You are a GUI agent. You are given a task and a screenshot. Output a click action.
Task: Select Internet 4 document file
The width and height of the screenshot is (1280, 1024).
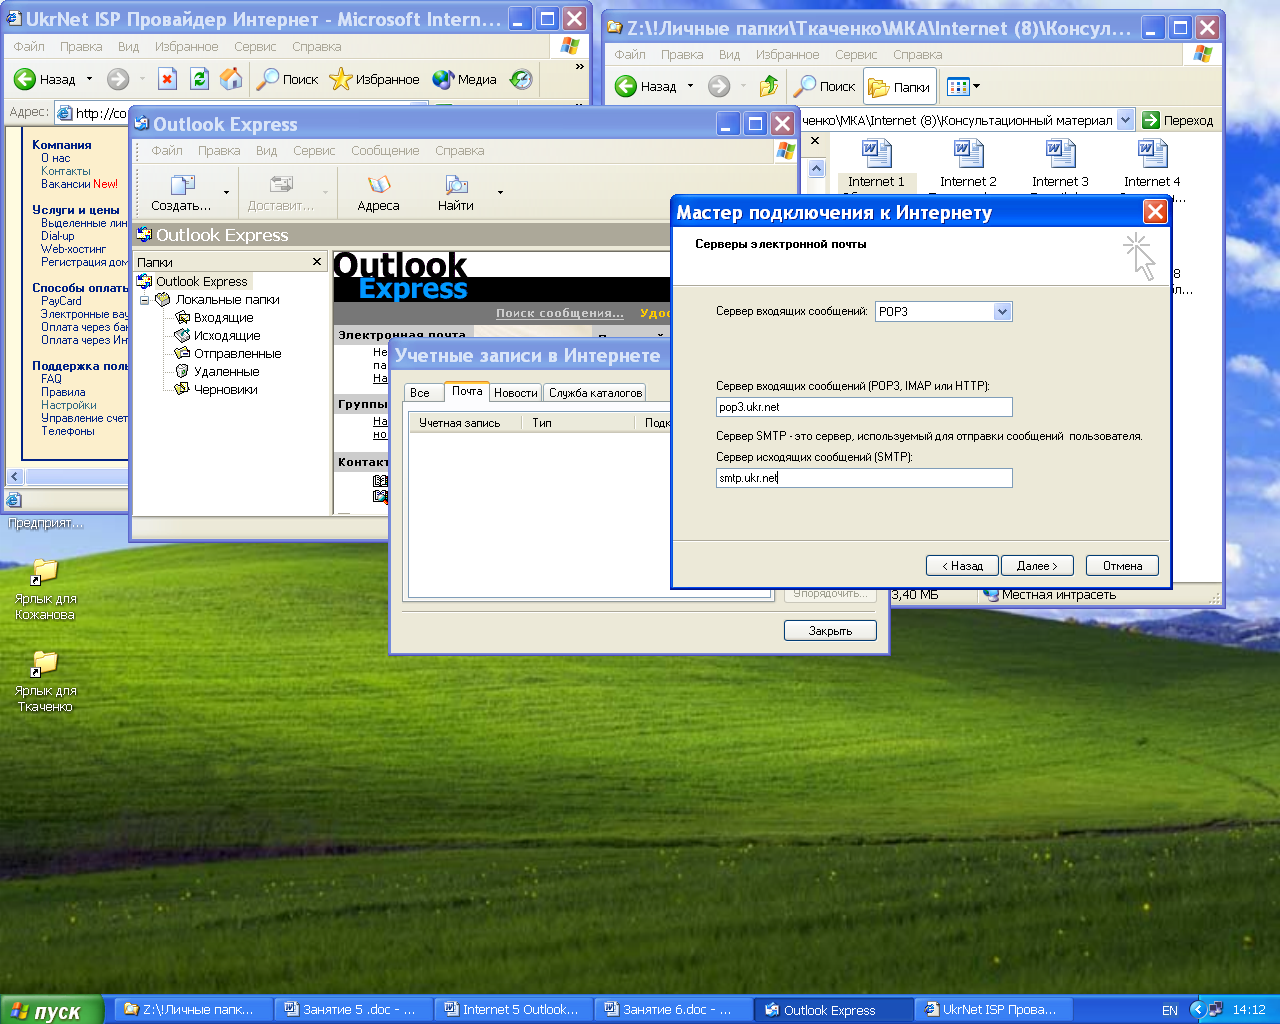coord(1152,163)
